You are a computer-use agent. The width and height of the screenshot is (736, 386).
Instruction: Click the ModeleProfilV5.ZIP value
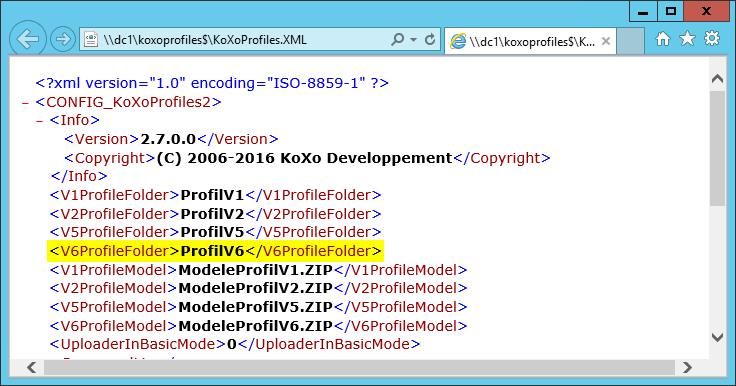[x=255, y=307]
